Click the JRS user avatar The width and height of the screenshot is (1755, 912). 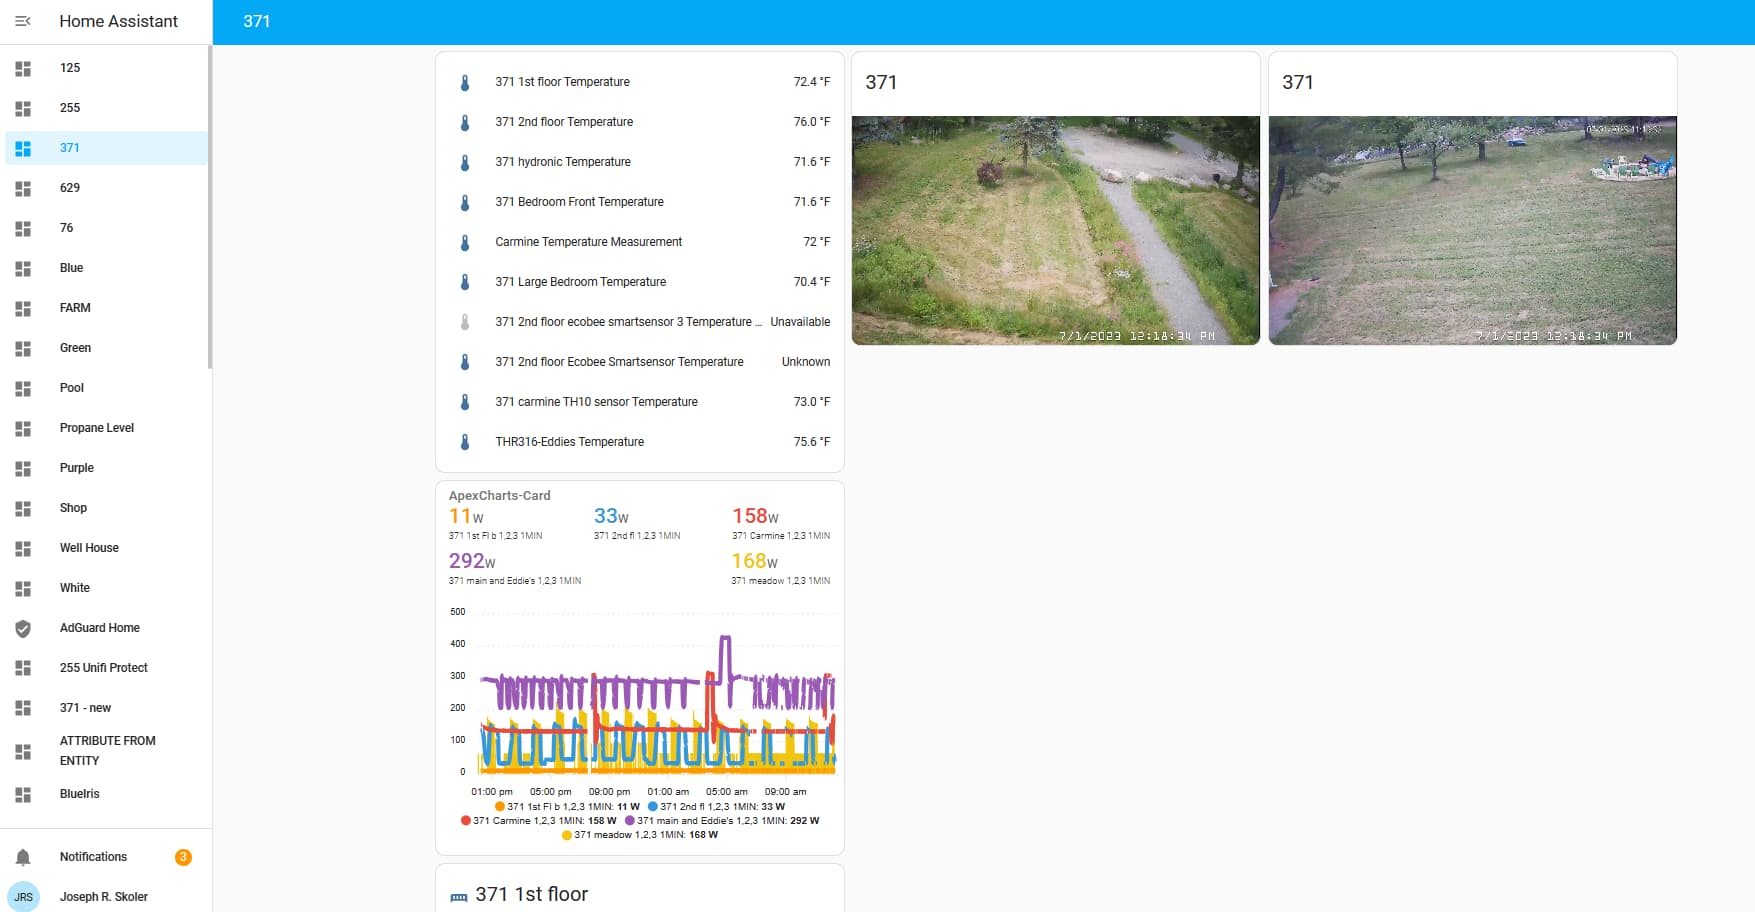pyautogui.click(x=24, y=896)
